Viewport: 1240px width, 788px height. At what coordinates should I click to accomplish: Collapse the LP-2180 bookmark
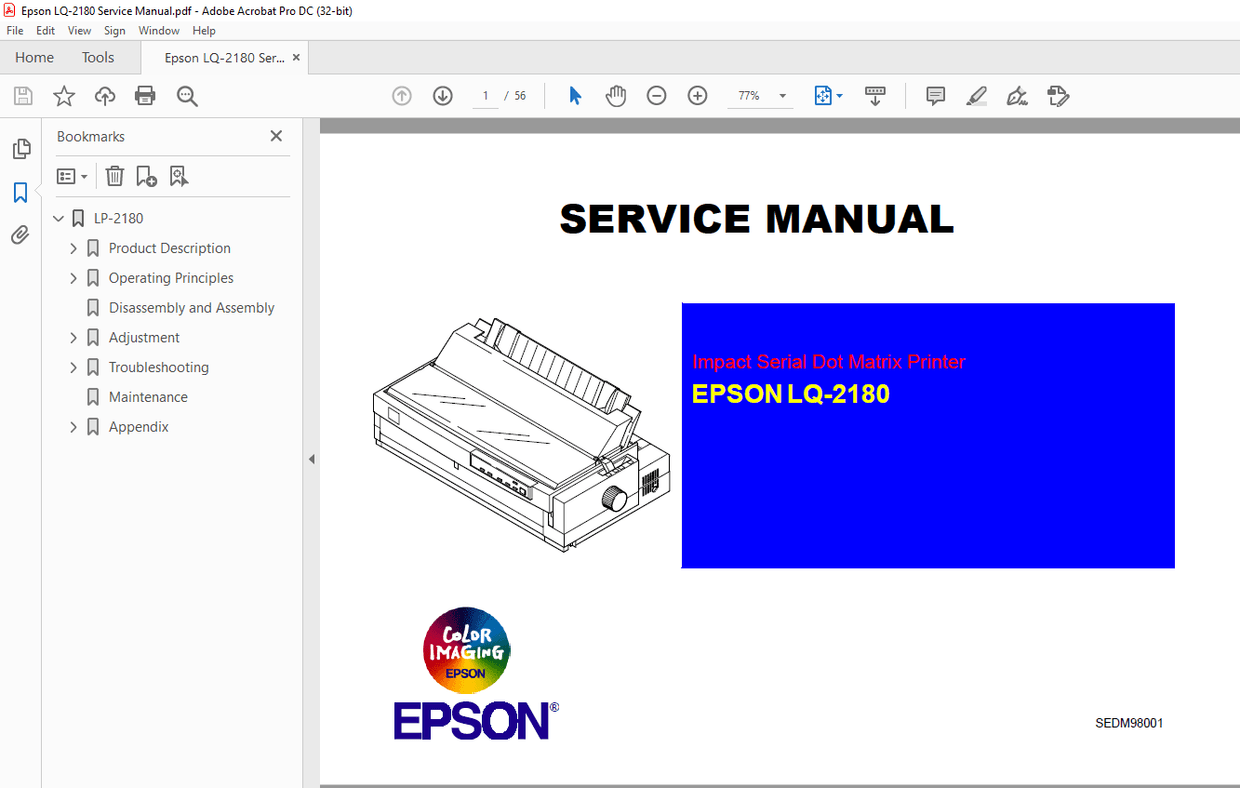[x=58, y=217]
